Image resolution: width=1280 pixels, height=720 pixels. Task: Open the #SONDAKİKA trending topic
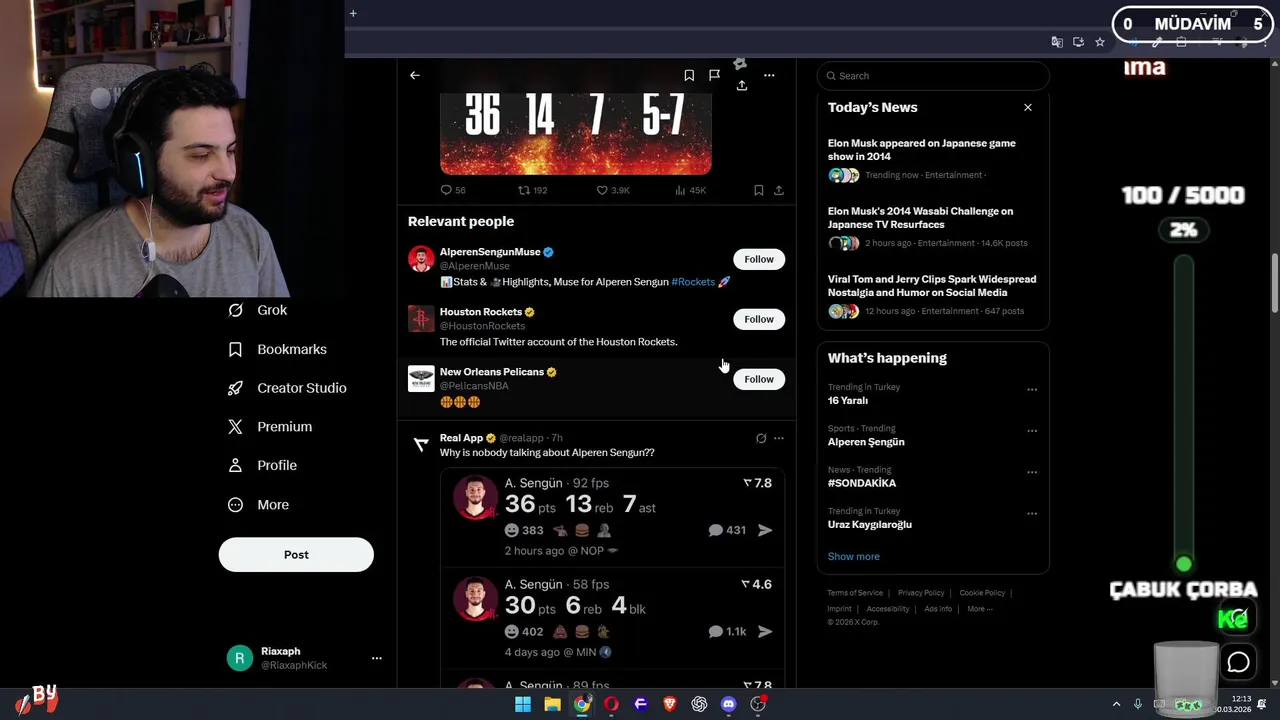pos(862,483)
